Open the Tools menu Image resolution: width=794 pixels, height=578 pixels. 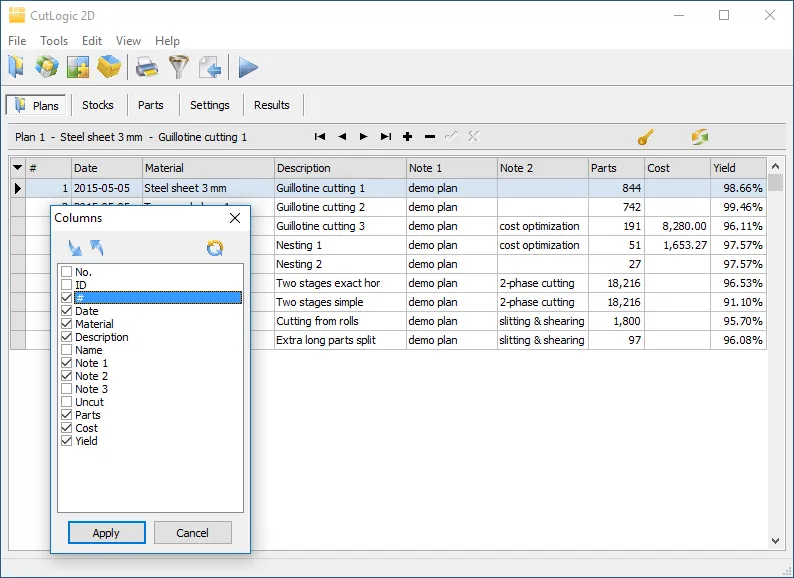54,41
